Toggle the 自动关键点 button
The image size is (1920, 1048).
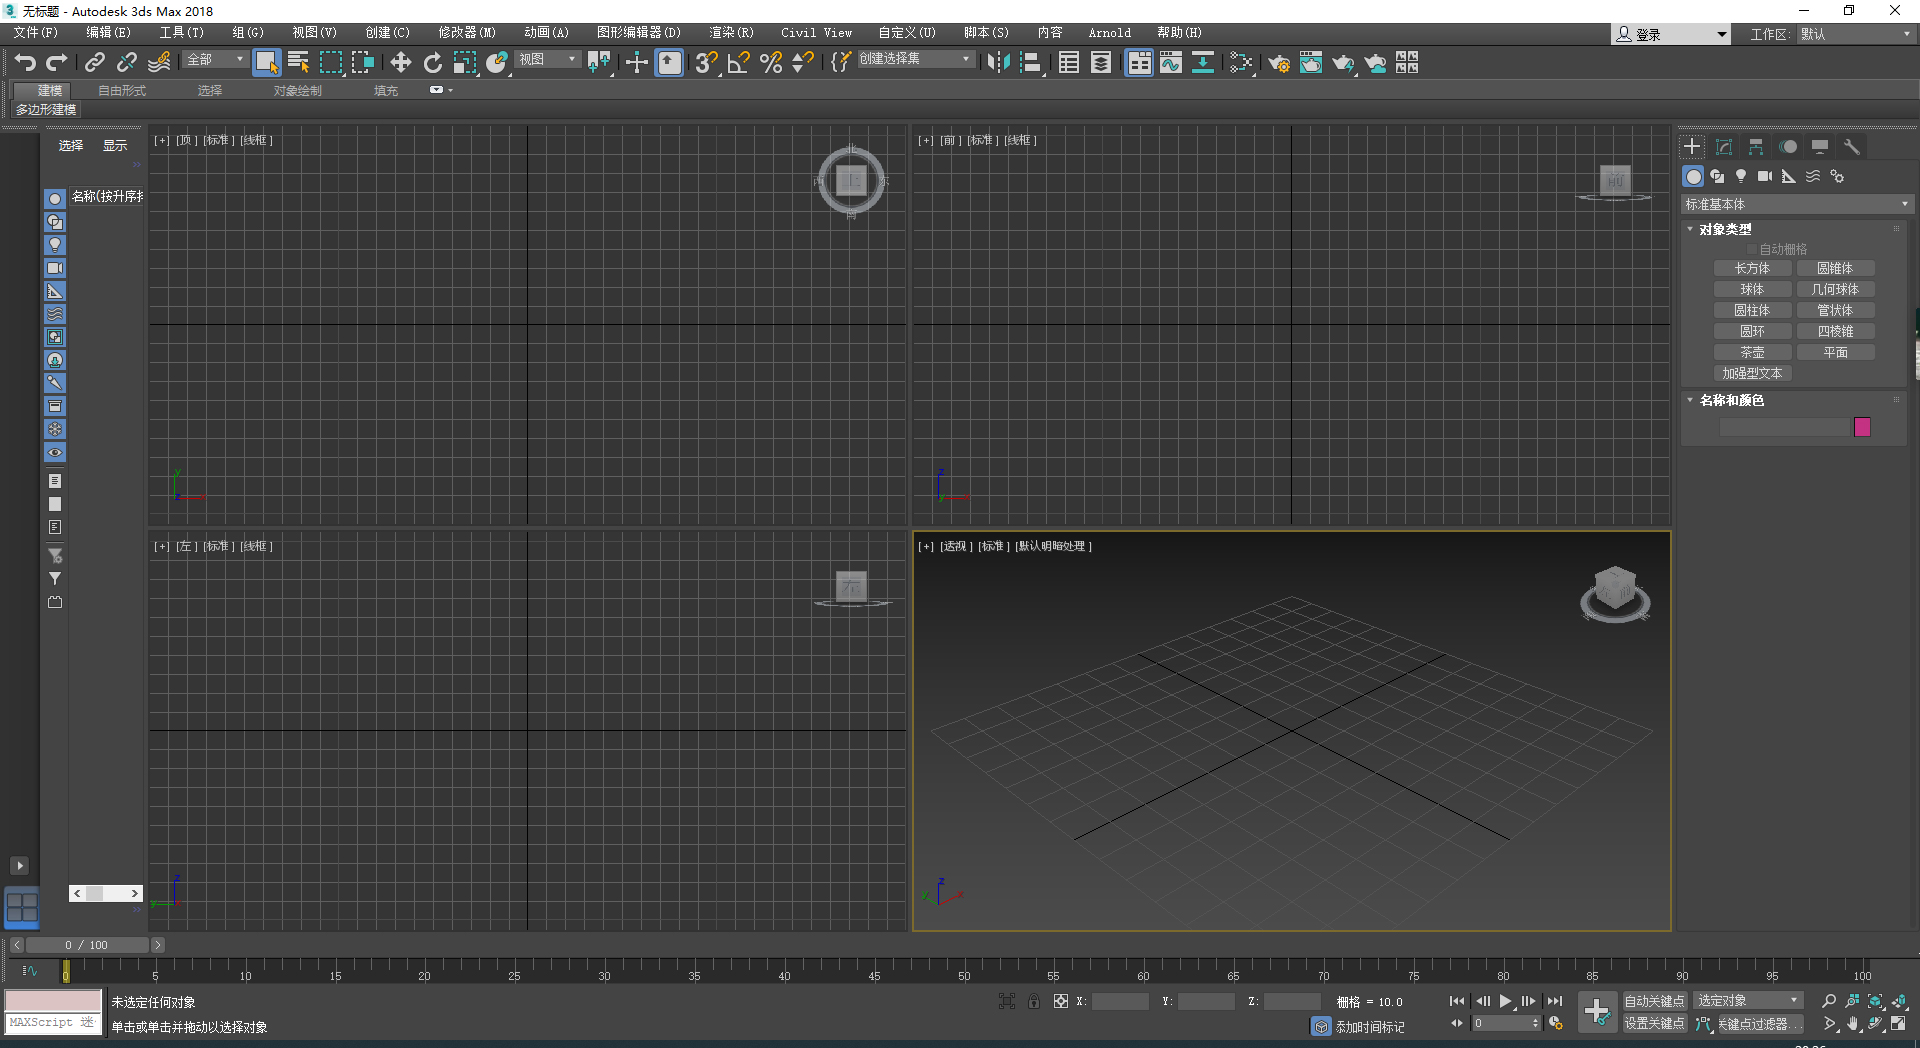coord(1654,1001)
